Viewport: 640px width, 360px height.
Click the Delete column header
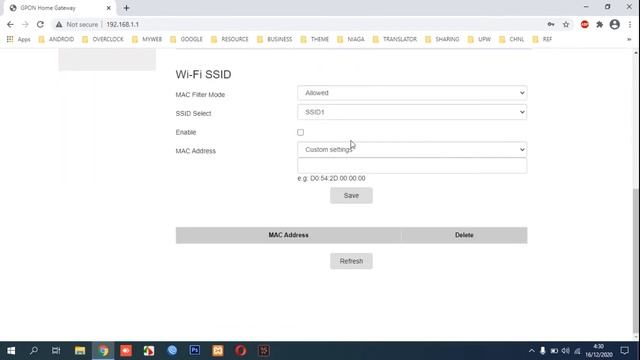[464, 235]
